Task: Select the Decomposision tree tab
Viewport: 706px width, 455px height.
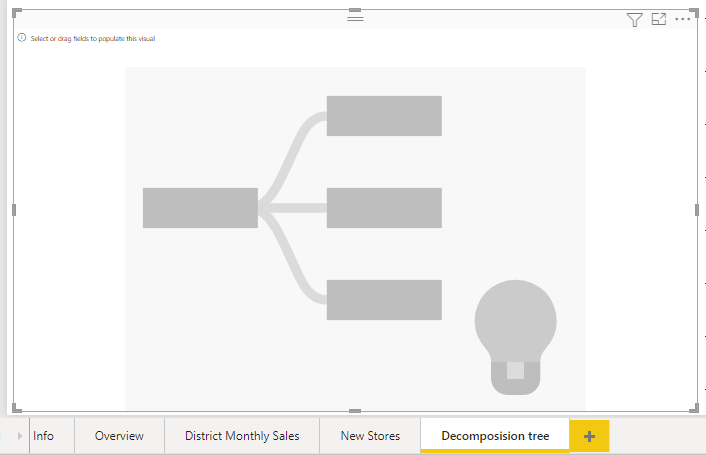Action: point(495,436)
